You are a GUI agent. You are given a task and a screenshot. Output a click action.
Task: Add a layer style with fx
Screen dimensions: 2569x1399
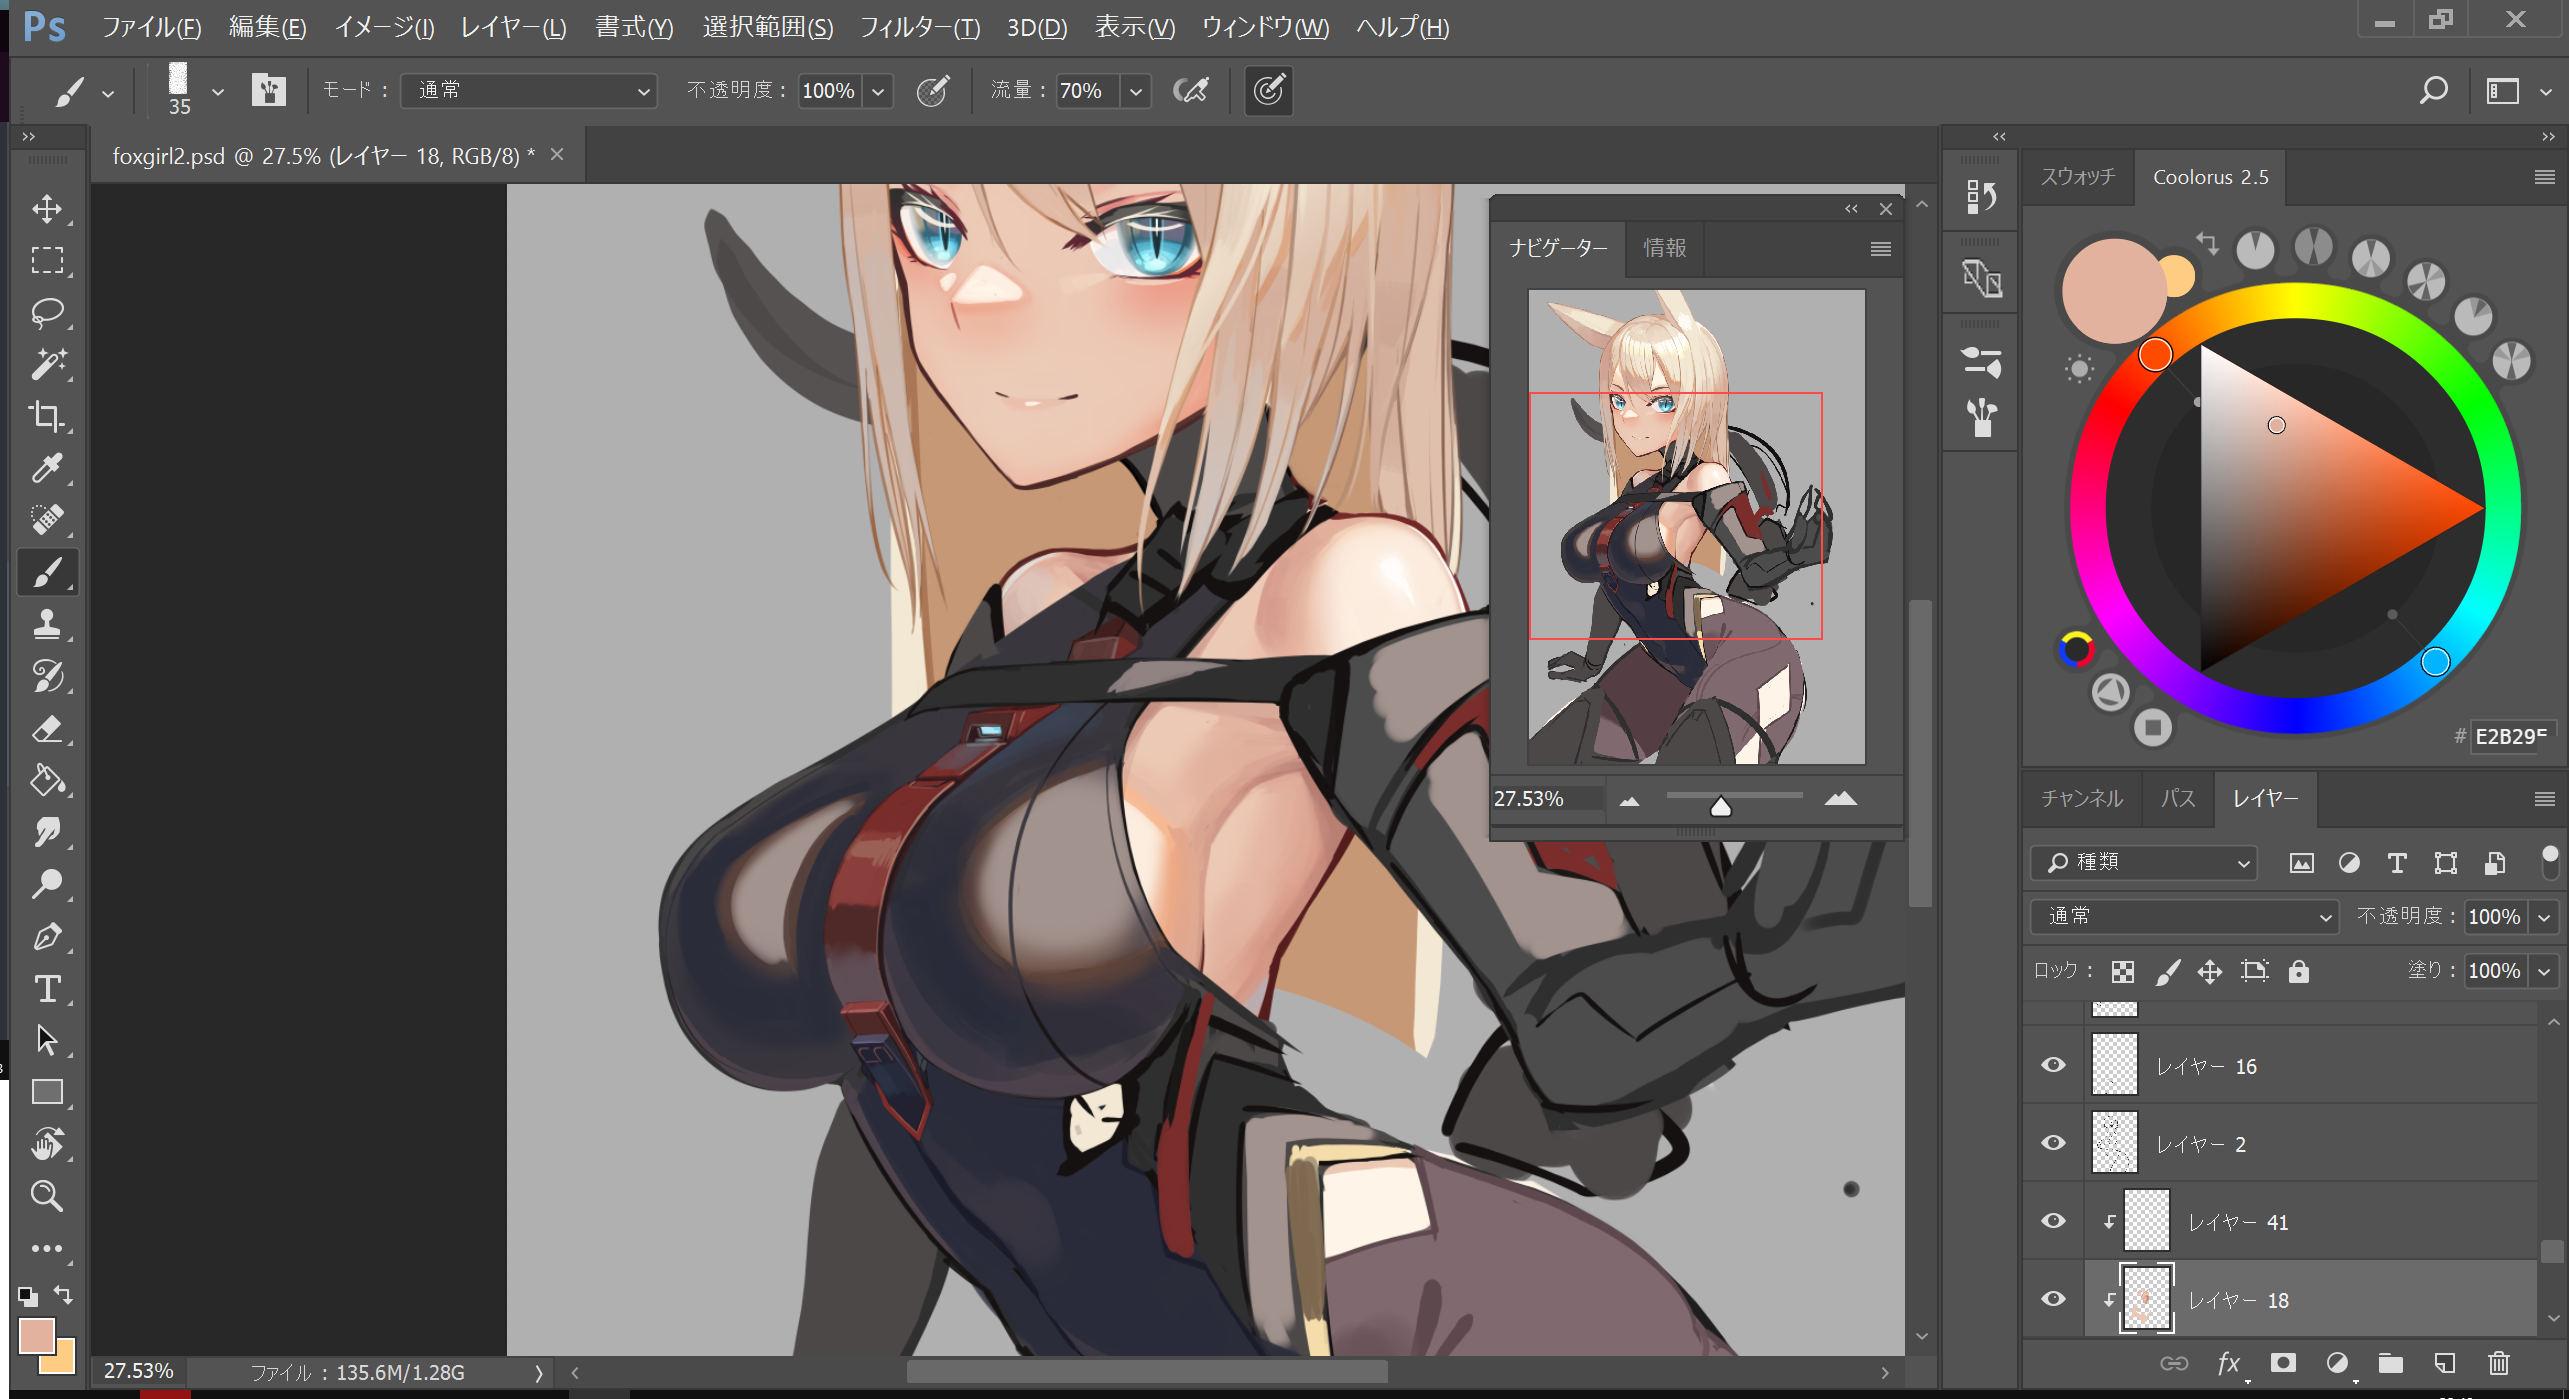coord(2228,1363)
